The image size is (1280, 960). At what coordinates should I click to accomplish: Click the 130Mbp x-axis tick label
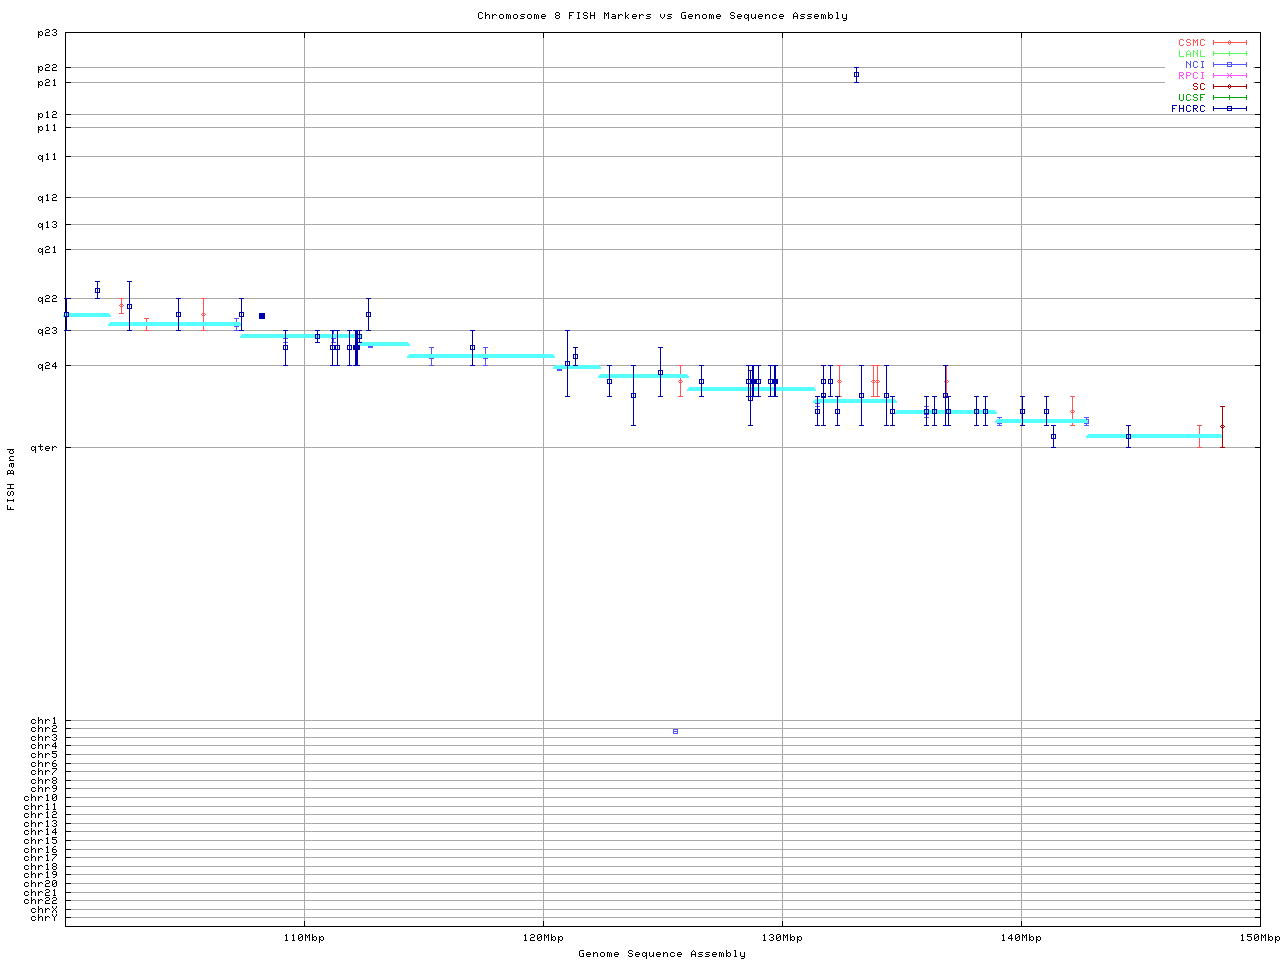coord(782,938)
